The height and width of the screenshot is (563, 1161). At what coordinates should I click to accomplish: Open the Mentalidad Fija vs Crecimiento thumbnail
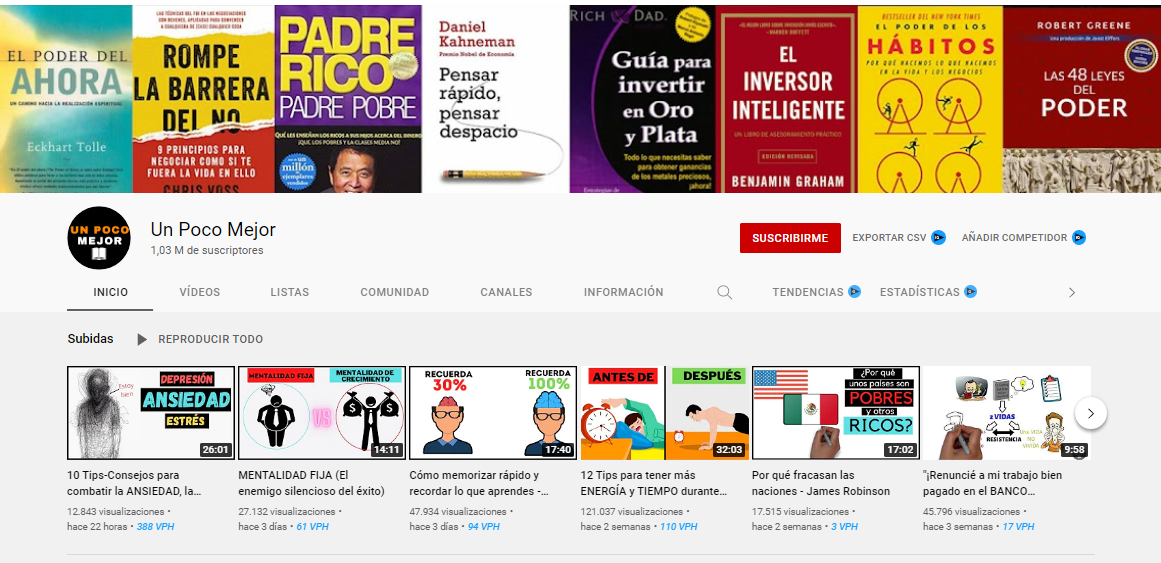click(322, 413)
